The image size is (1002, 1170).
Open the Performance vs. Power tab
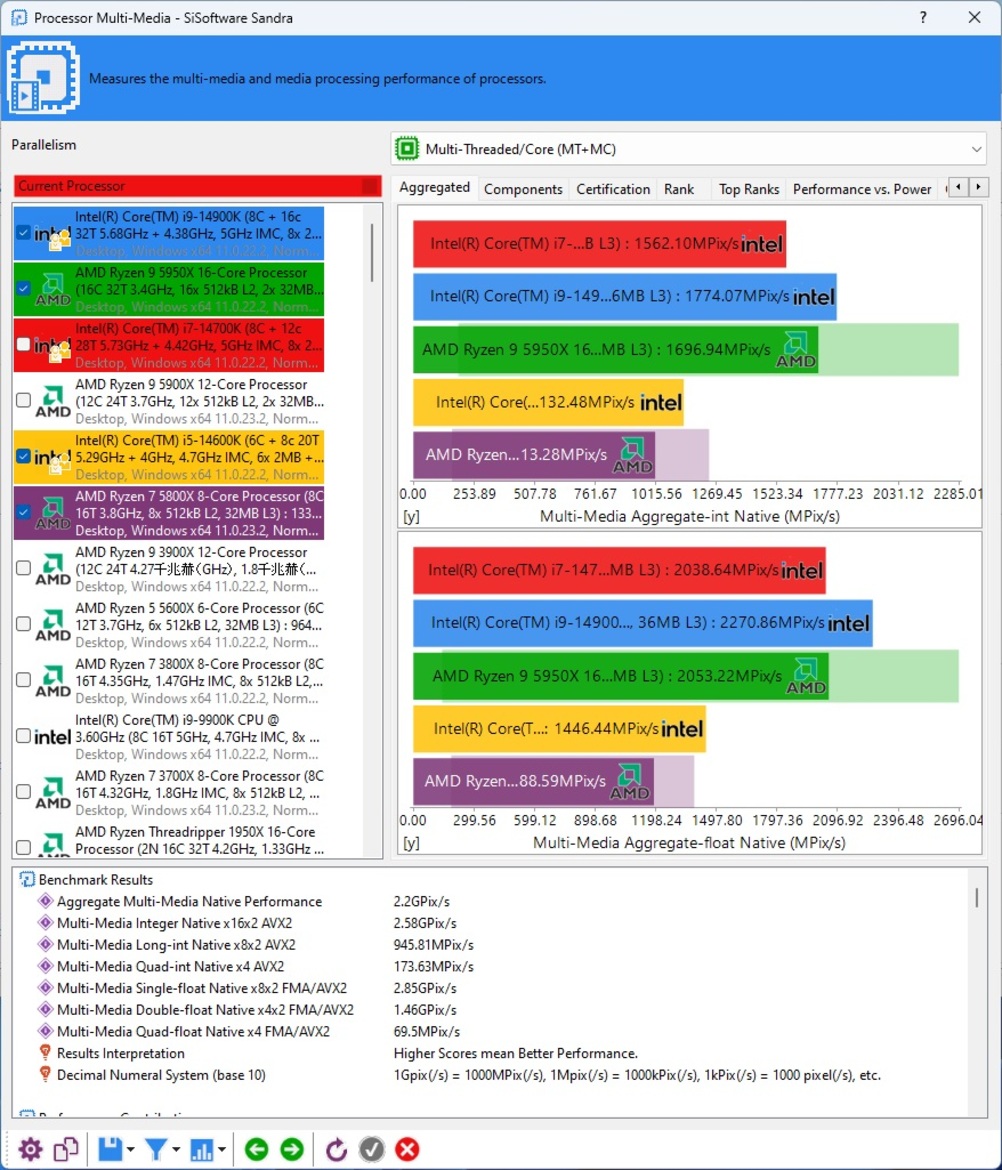coord(862,190)
